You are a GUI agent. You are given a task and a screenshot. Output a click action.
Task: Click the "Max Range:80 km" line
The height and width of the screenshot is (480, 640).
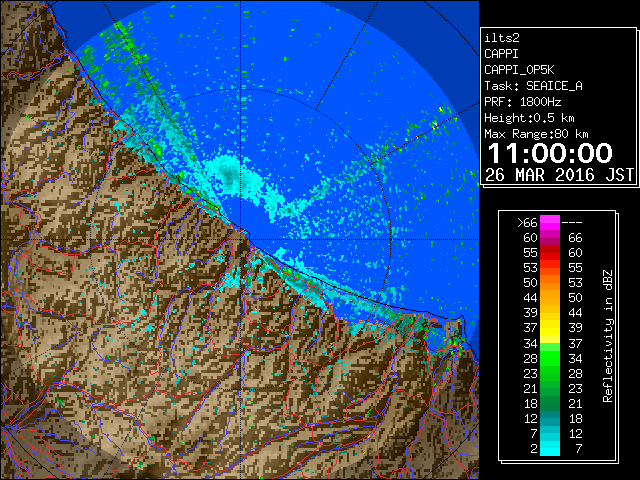pyautogui.click(x=536, y=134)
